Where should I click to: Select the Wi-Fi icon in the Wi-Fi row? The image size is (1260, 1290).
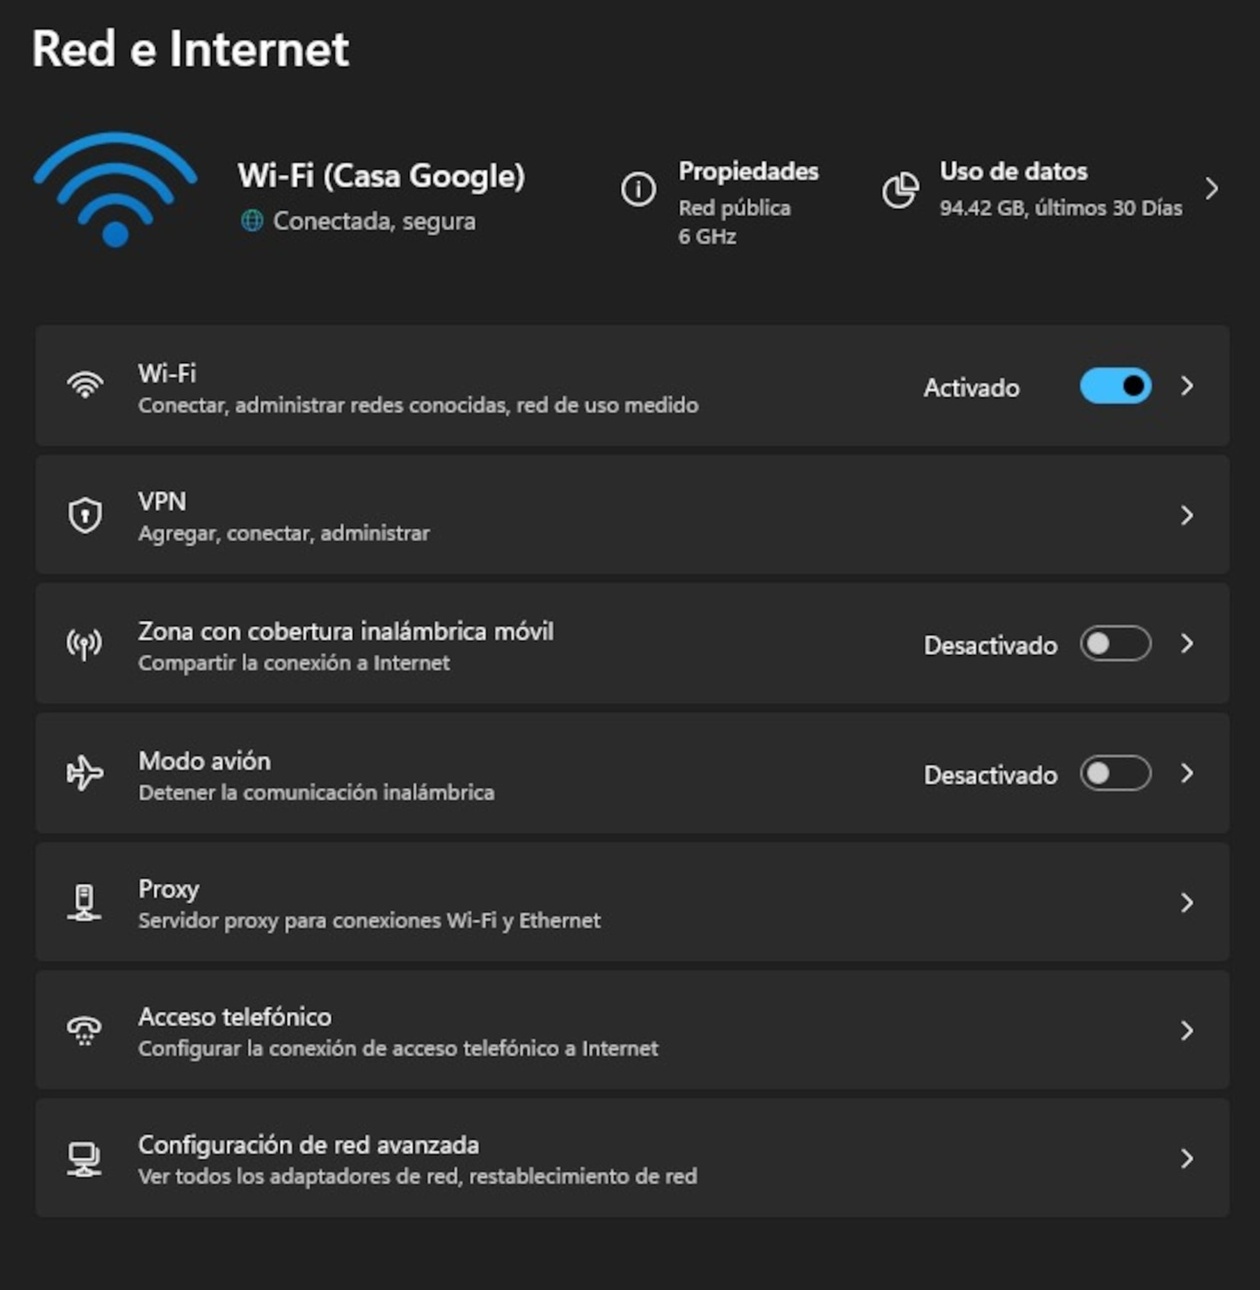[x=87, y=385]
